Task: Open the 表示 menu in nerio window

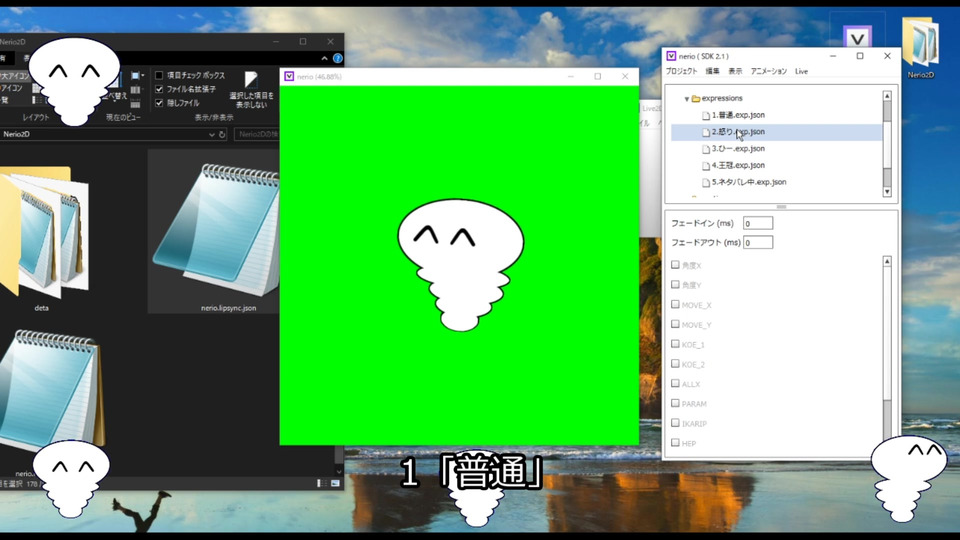Action: (735, 71)
